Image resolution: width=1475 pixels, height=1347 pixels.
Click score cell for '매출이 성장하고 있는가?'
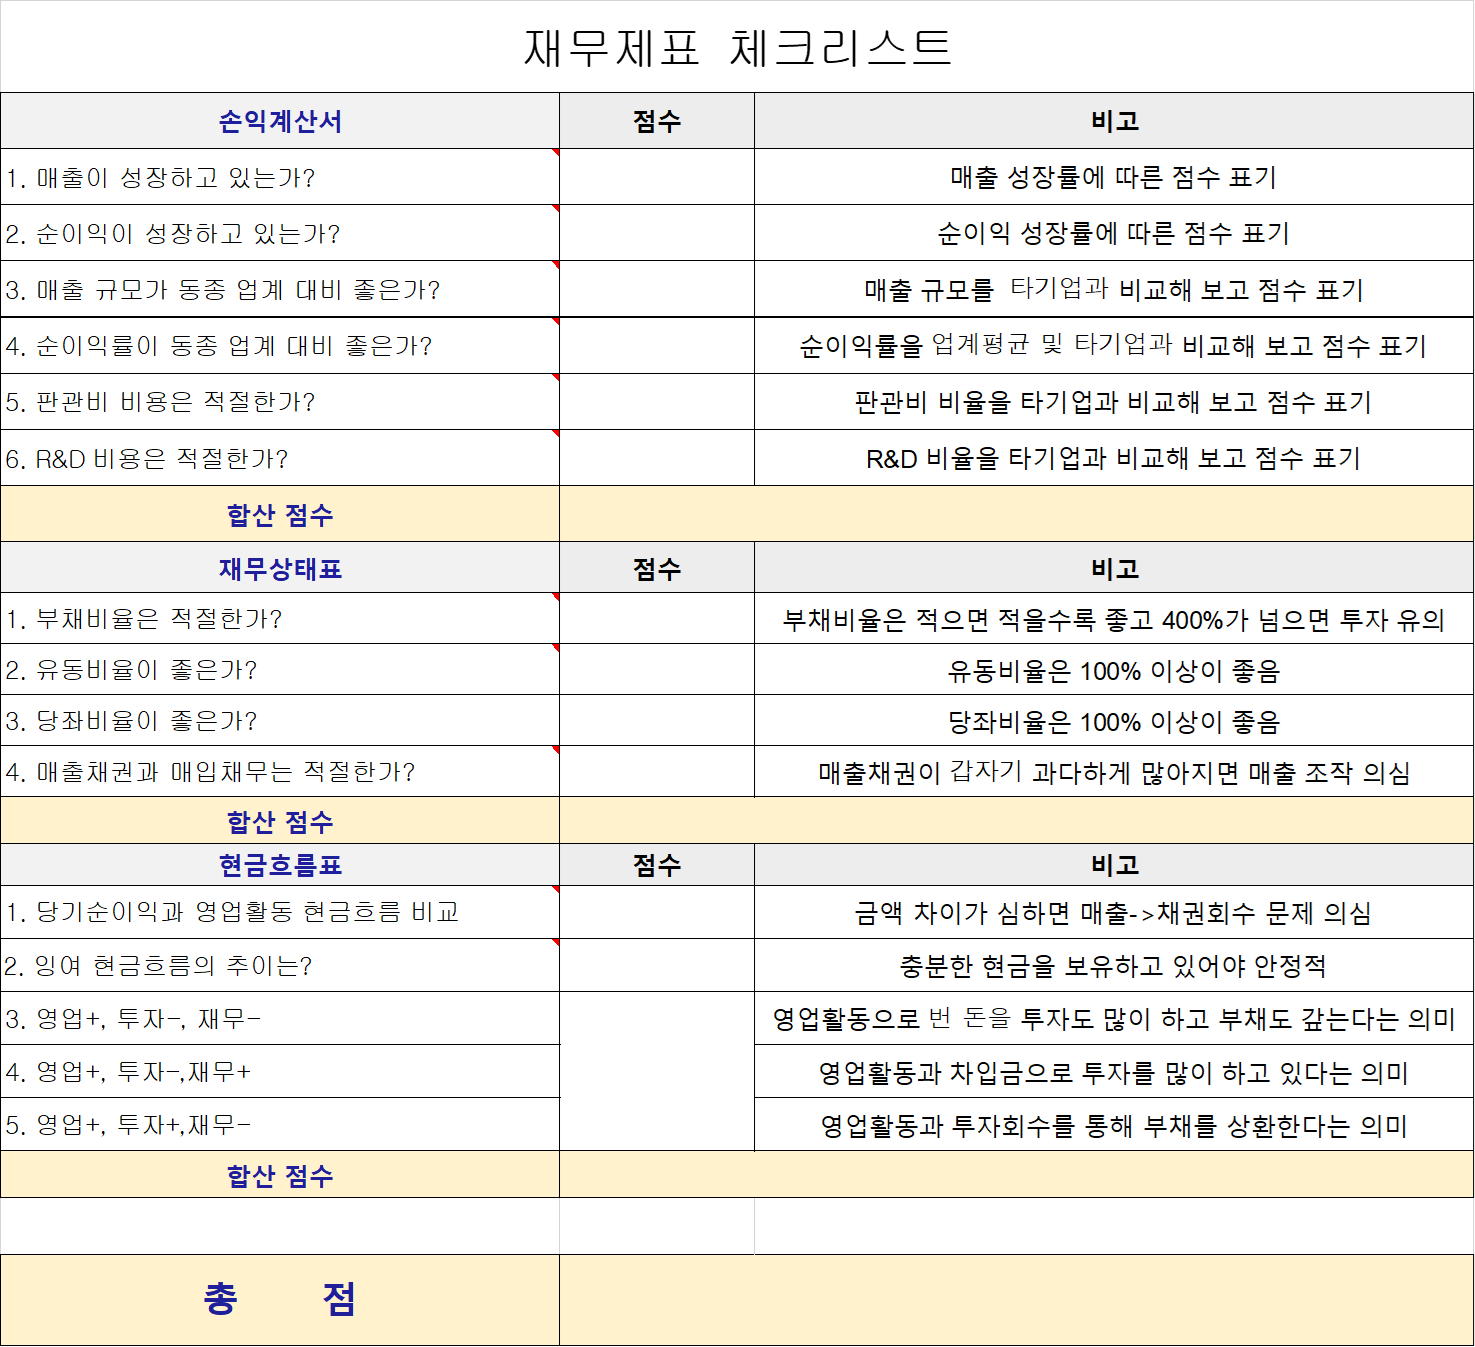[657, 177]
